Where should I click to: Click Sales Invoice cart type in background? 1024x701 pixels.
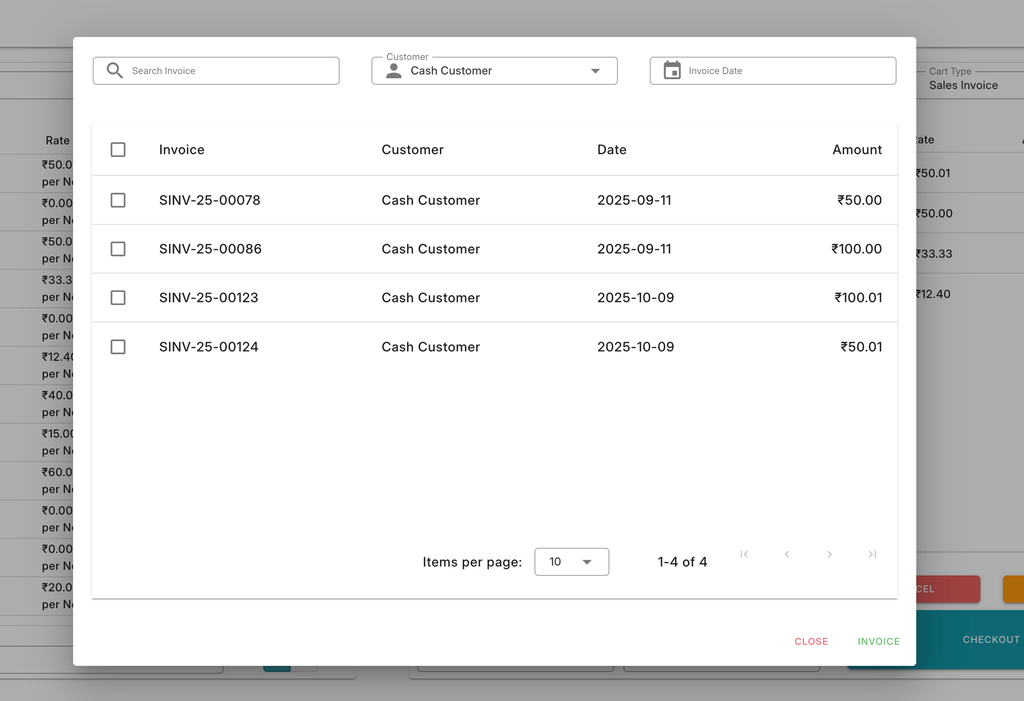(x=963, y=86)
